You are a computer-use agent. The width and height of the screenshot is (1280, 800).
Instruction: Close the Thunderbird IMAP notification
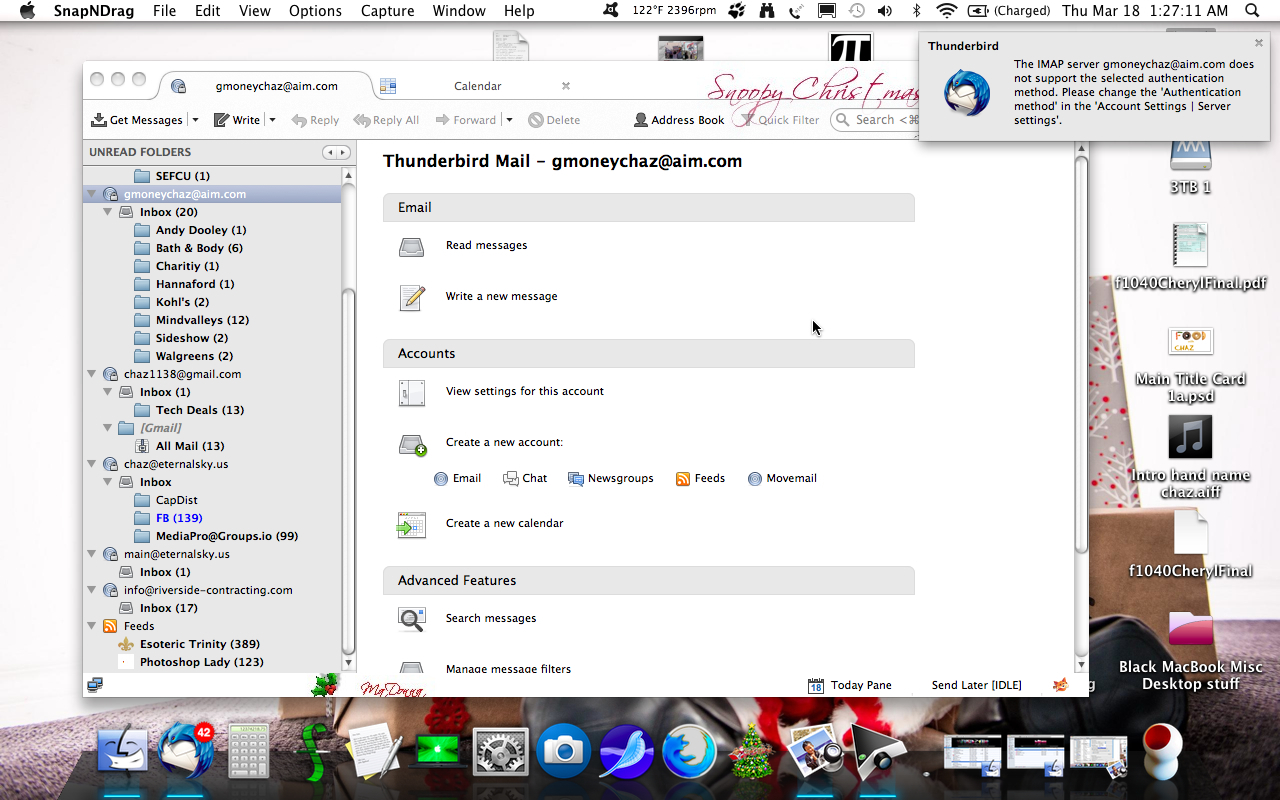(x=1259, y=43)
